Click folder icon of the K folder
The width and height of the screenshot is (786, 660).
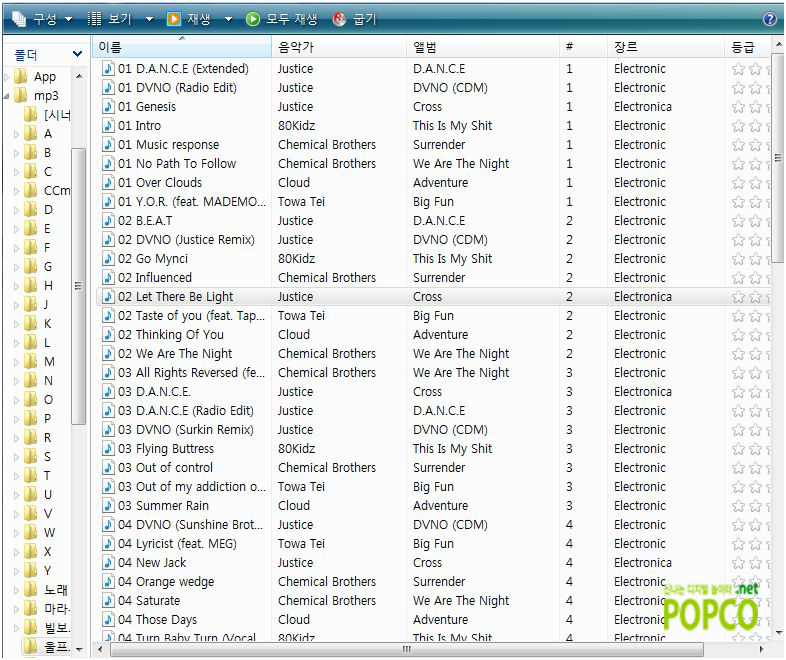[x=30, y=324]
